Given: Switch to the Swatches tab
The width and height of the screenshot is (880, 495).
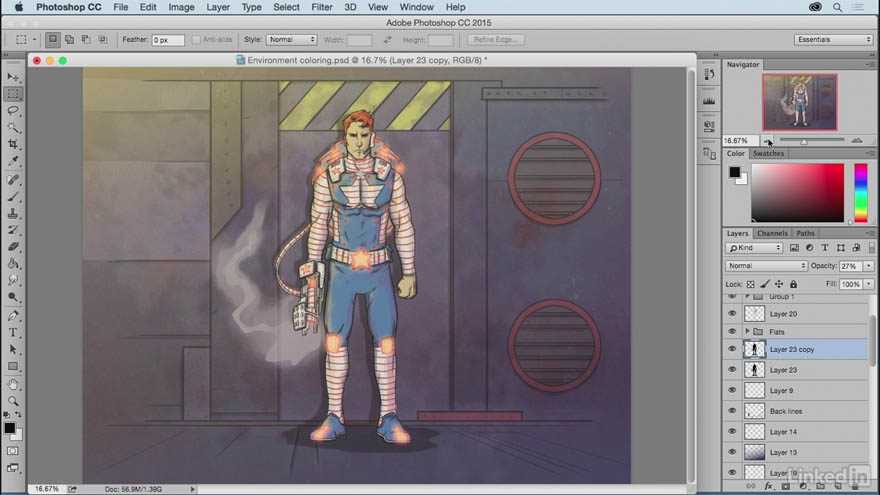Looking at the screenshot, I should click(768, 153).
